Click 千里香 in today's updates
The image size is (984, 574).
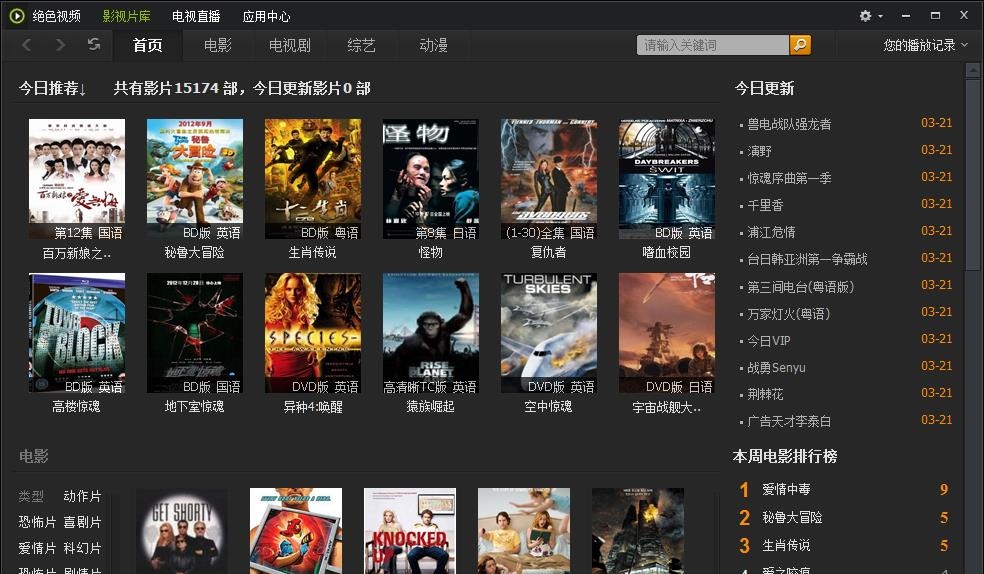765,205
